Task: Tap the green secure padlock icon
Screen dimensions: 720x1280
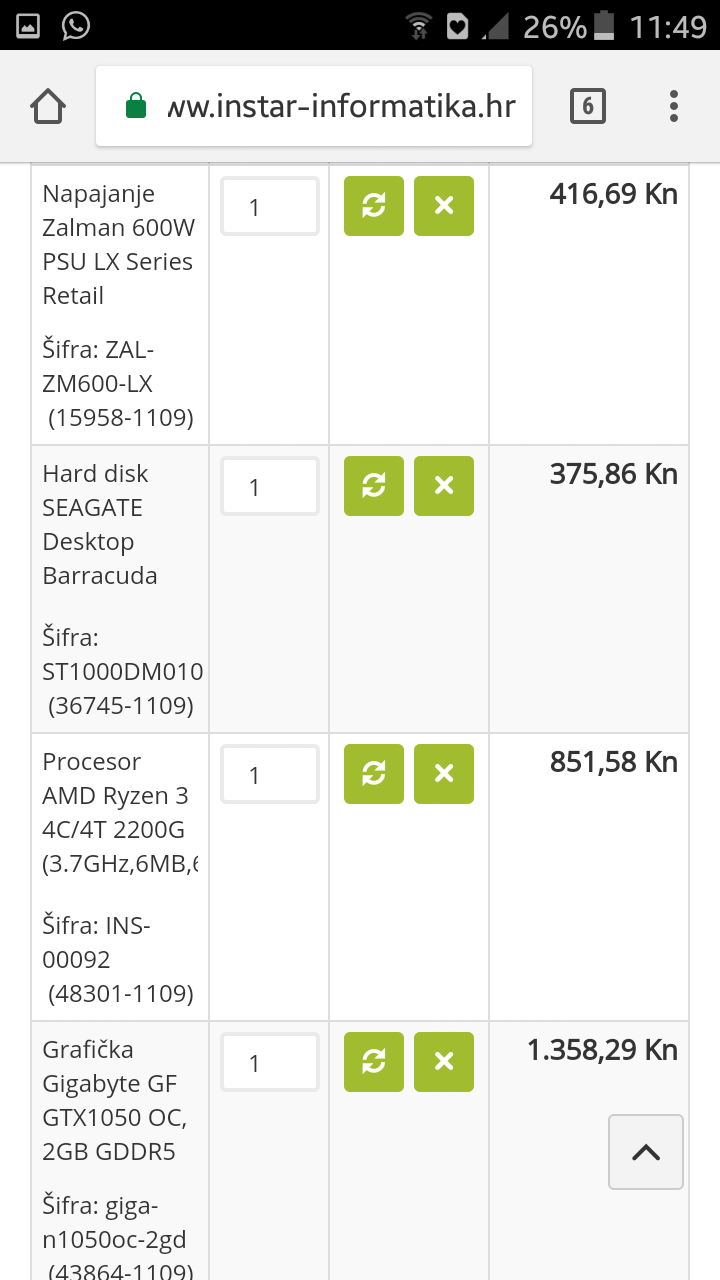Action: click(136, 106)
